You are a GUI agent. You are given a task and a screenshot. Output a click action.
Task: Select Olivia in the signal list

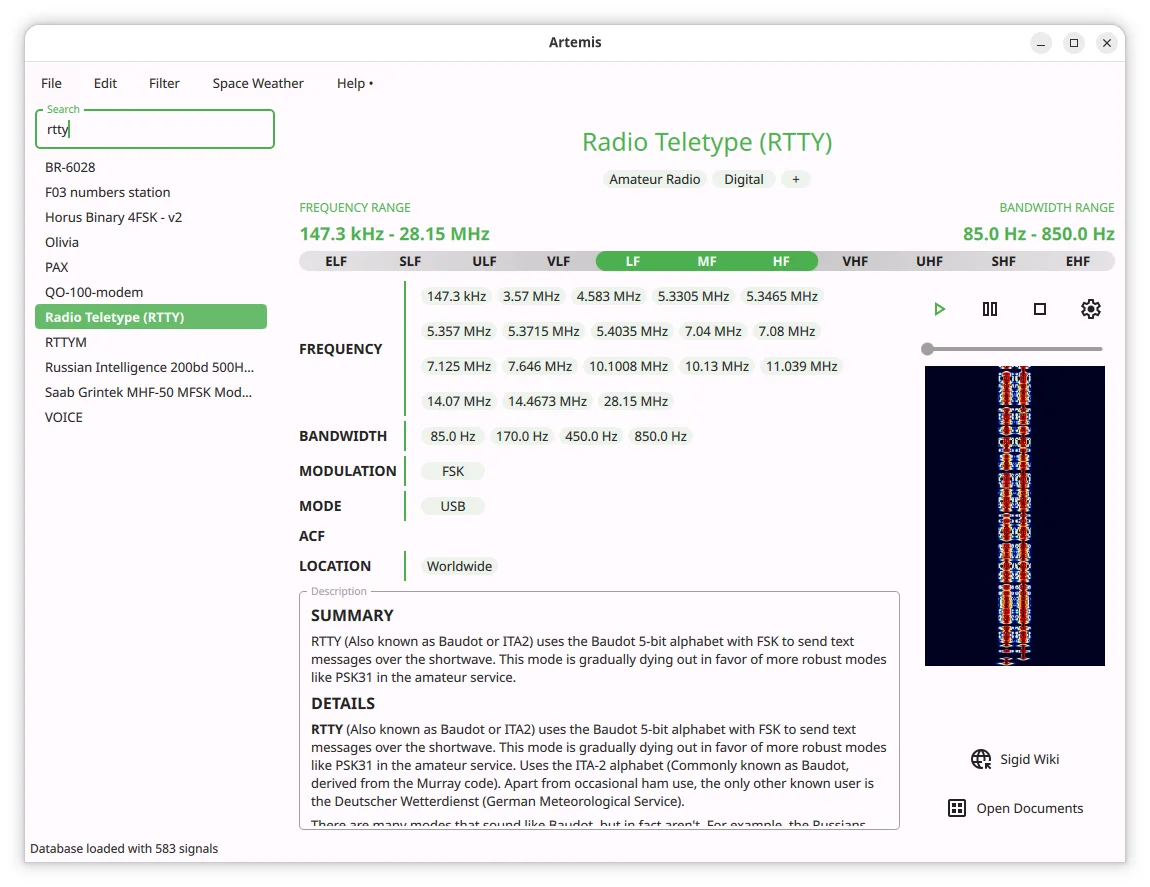click(150, 242)
